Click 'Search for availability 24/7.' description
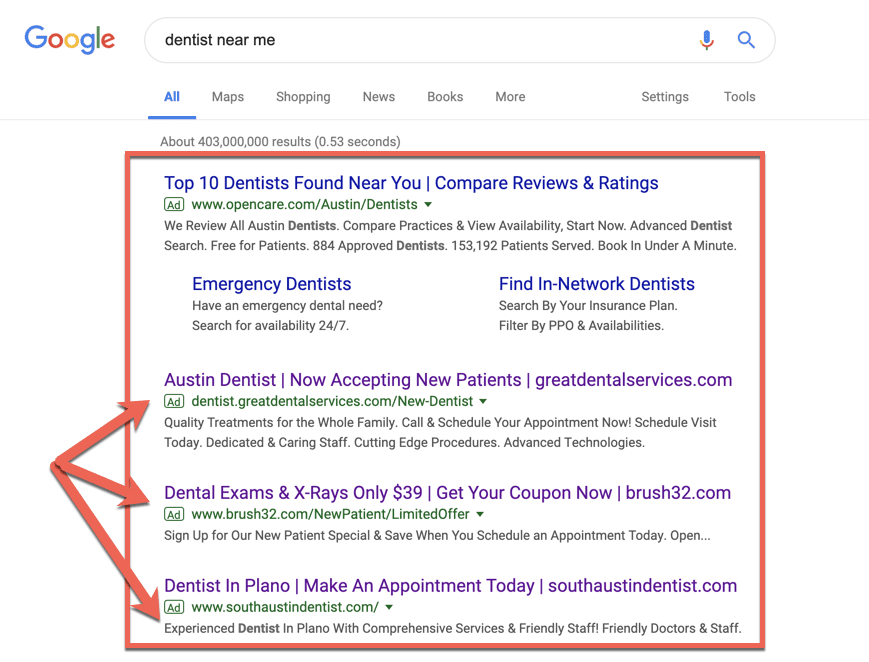Screen dimensions: 869x662 [270, 325]
